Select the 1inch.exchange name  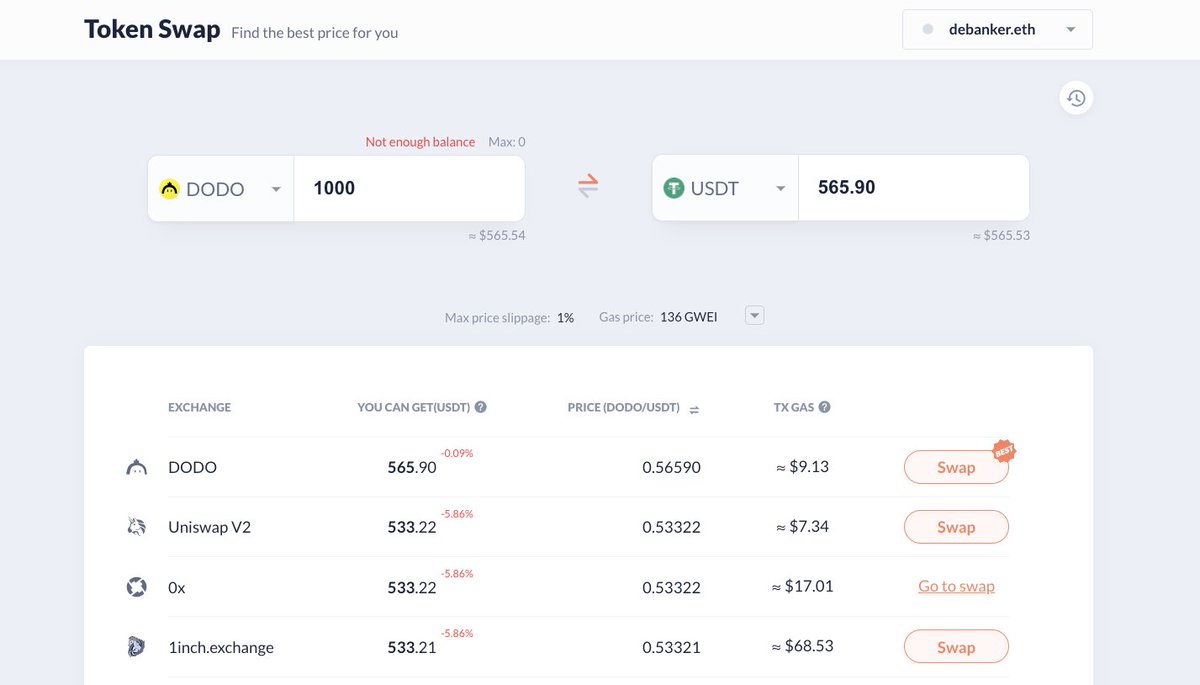pyautogui.click(x=221, y=647)
